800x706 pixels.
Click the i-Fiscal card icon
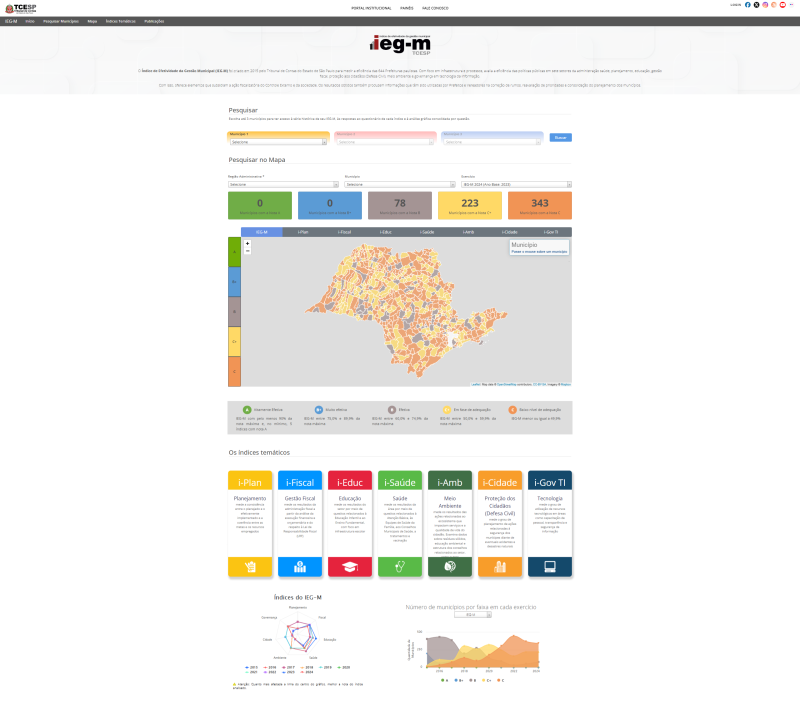300,566
